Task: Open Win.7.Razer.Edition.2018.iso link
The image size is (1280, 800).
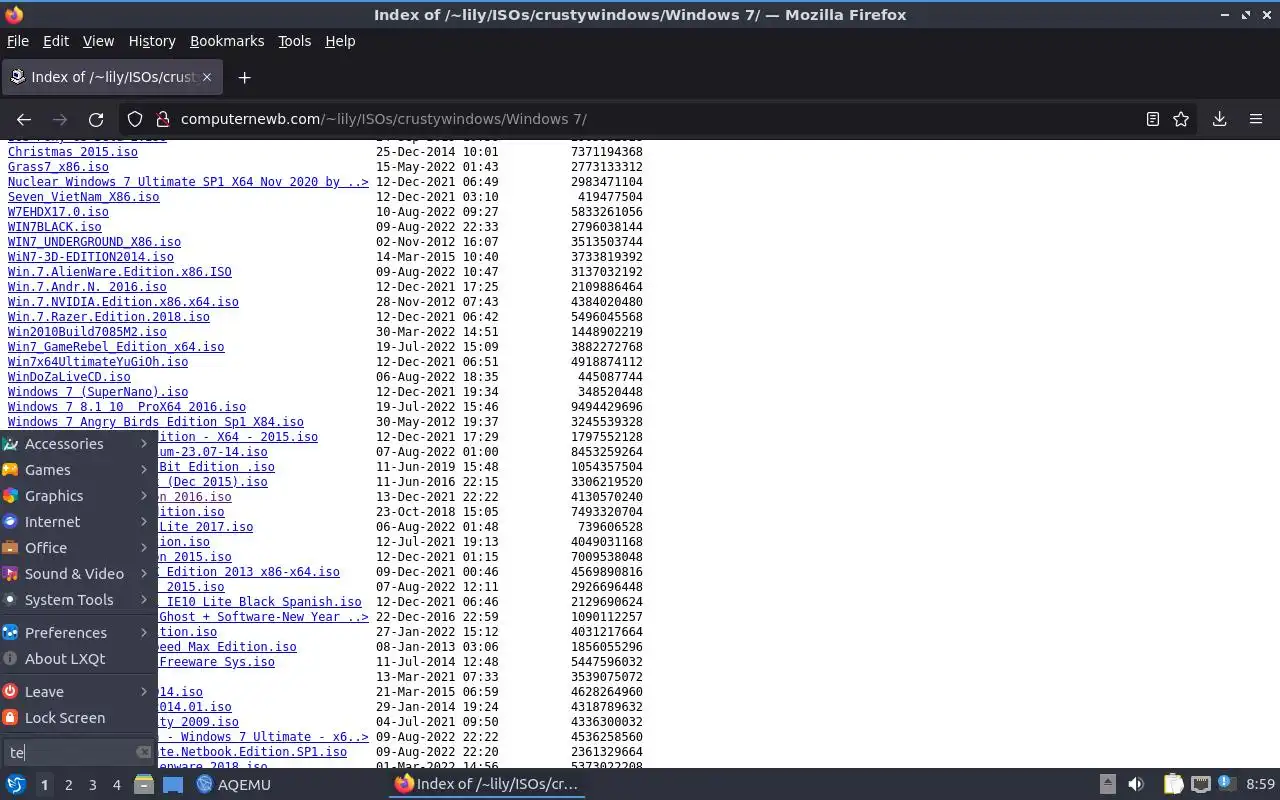Action: coord(109,317)
